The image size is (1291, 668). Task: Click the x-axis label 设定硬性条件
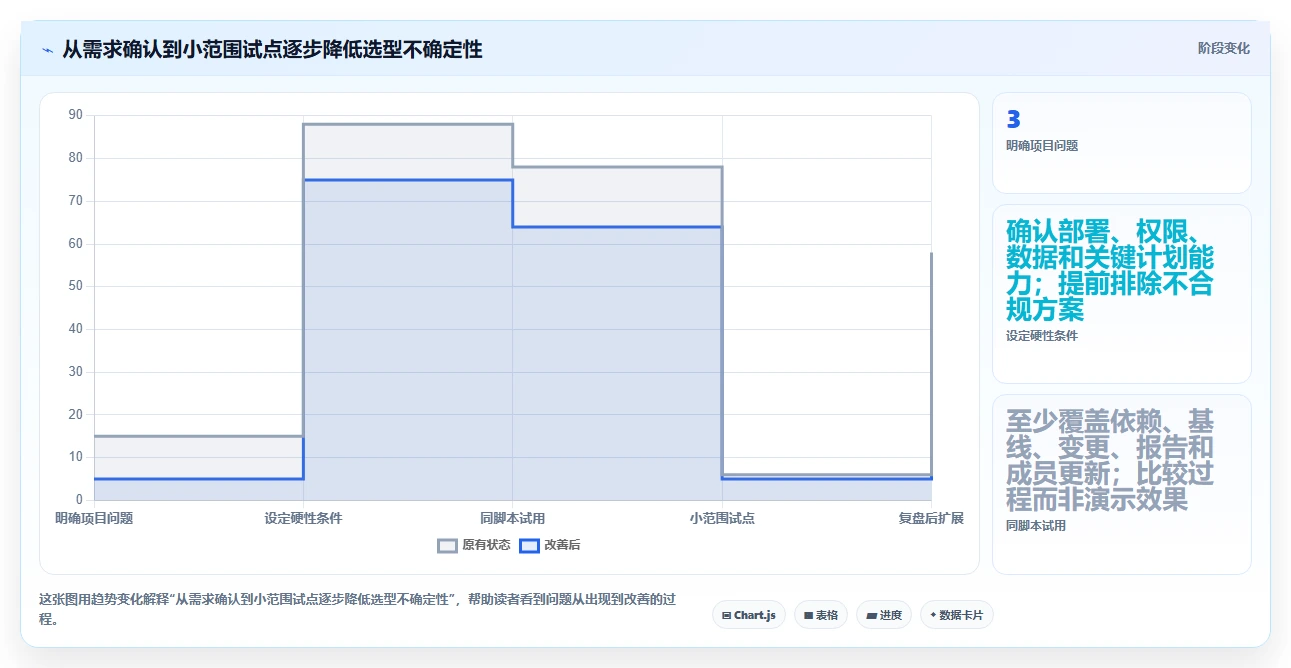pos(303,518)
